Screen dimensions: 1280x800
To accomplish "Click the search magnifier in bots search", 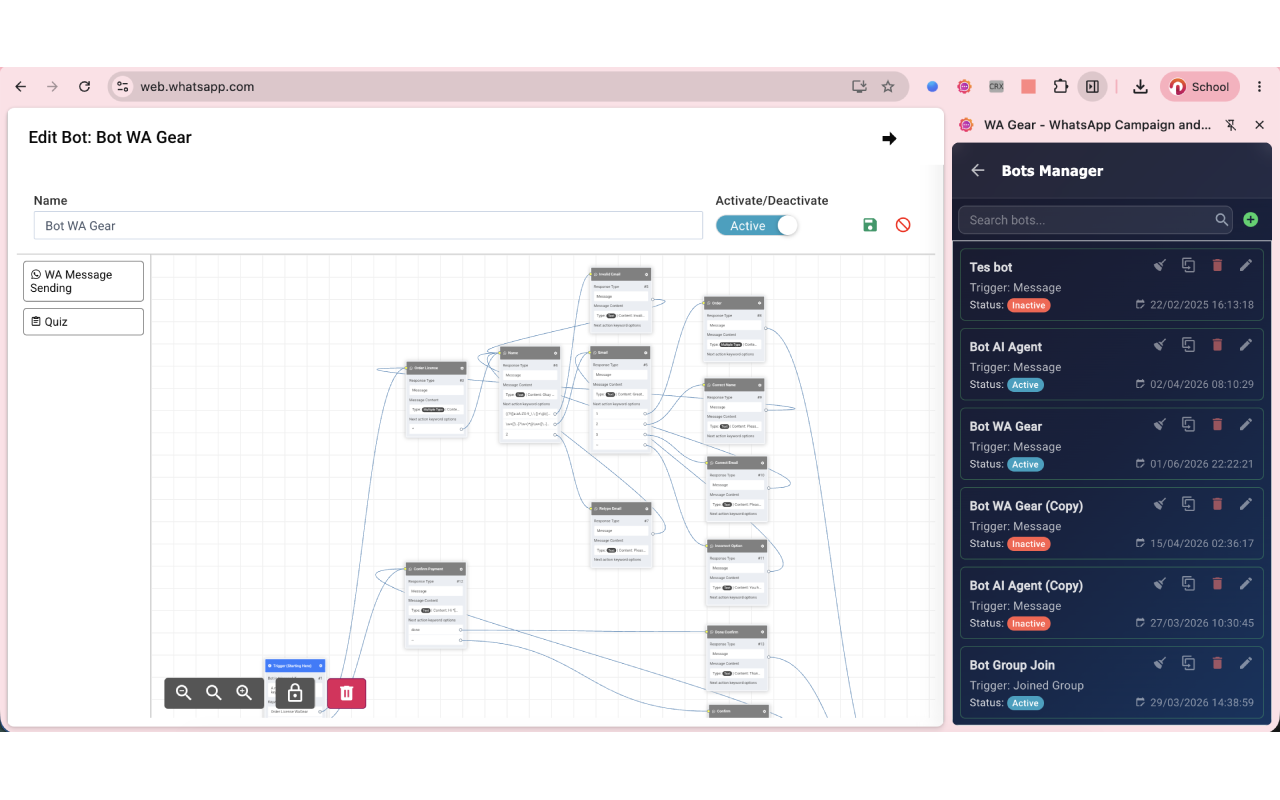I will click(x=1221, y=220).
